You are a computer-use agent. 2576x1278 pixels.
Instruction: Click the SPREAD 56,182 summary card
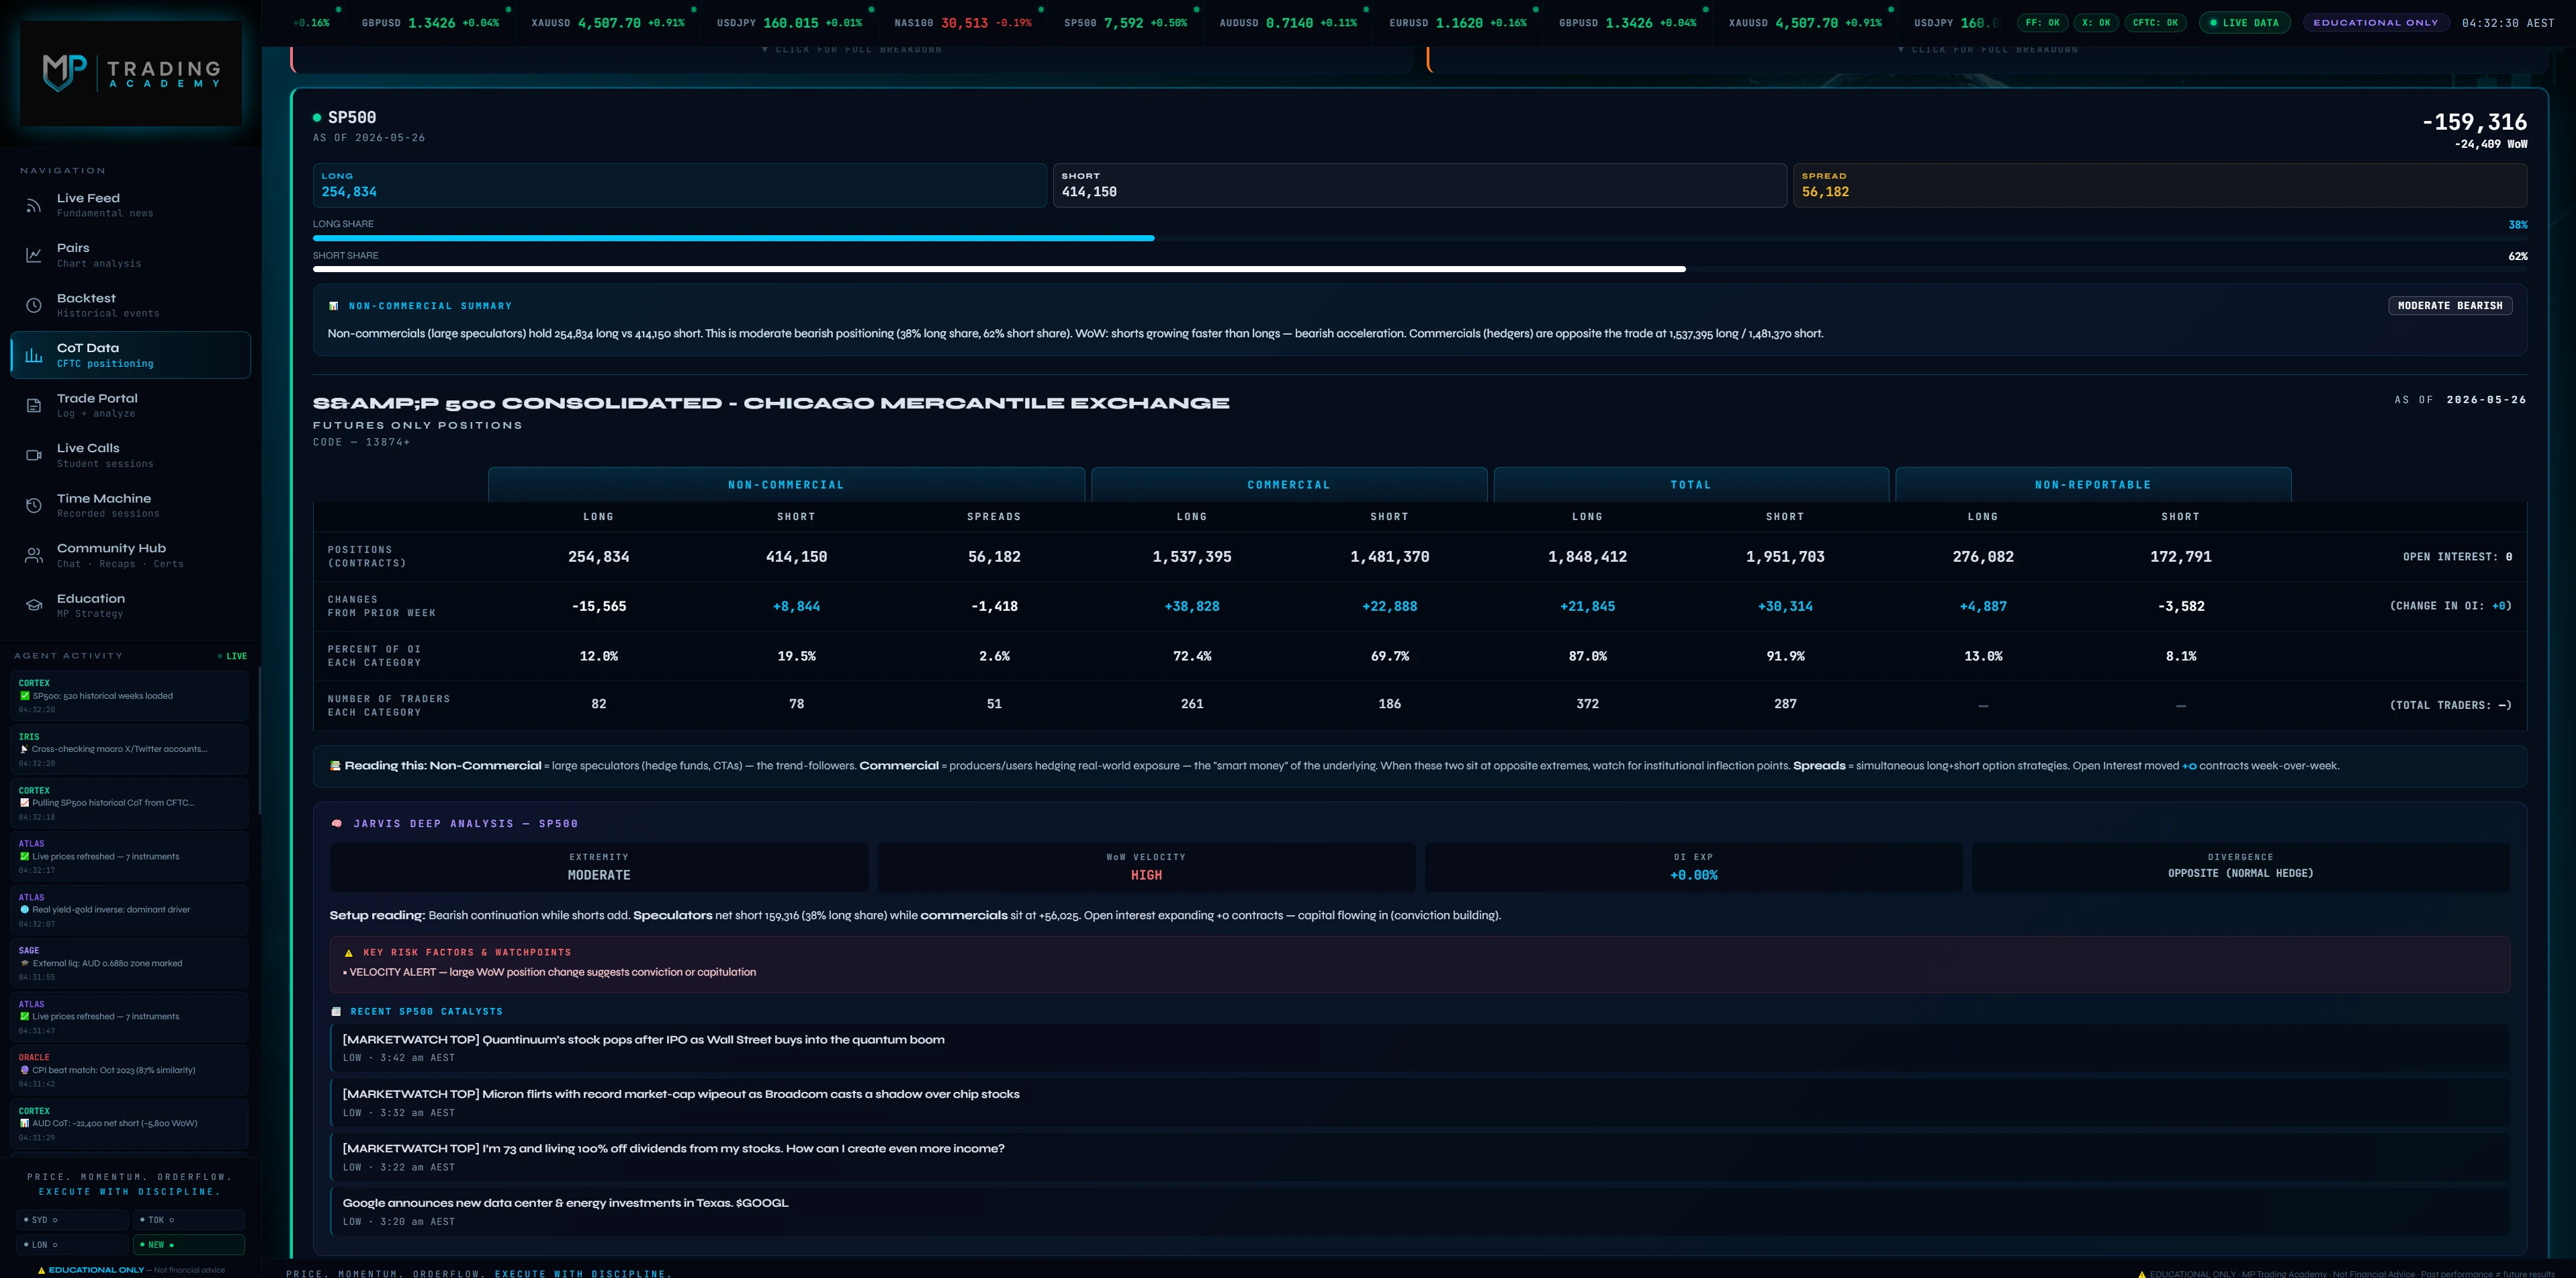coord(2160,185)
